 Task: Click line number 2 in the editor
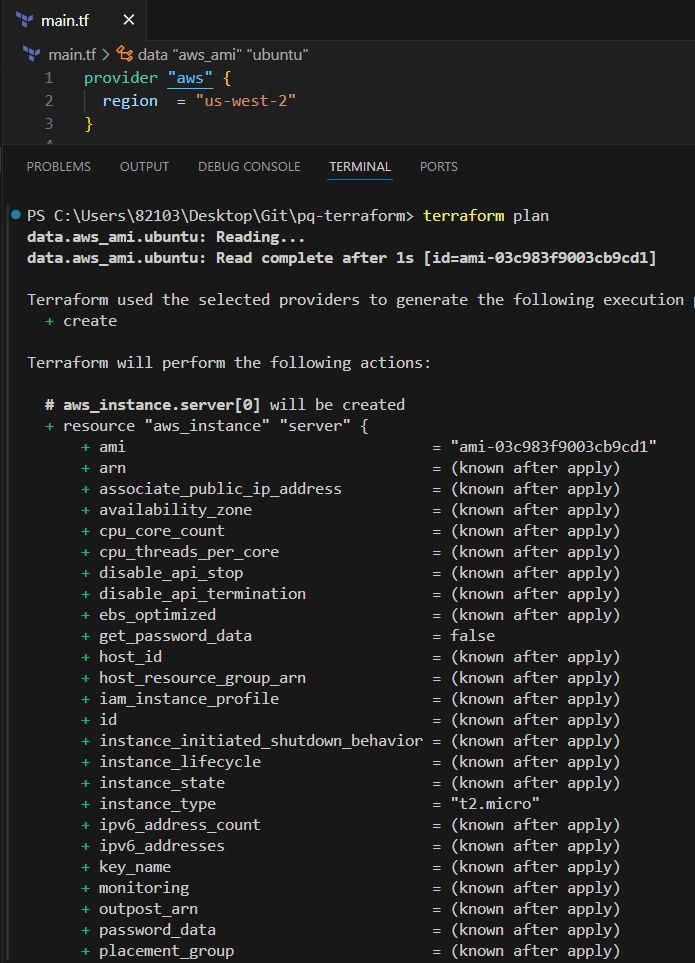[49, 101]
